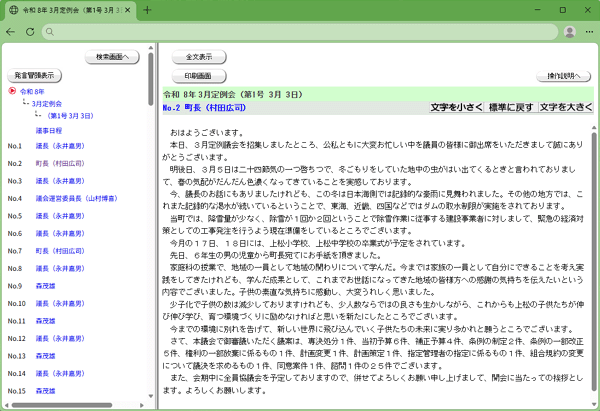Select the (第1号 3月 3日) tree node
Viewport: 600px width, 411px height.
70,116
